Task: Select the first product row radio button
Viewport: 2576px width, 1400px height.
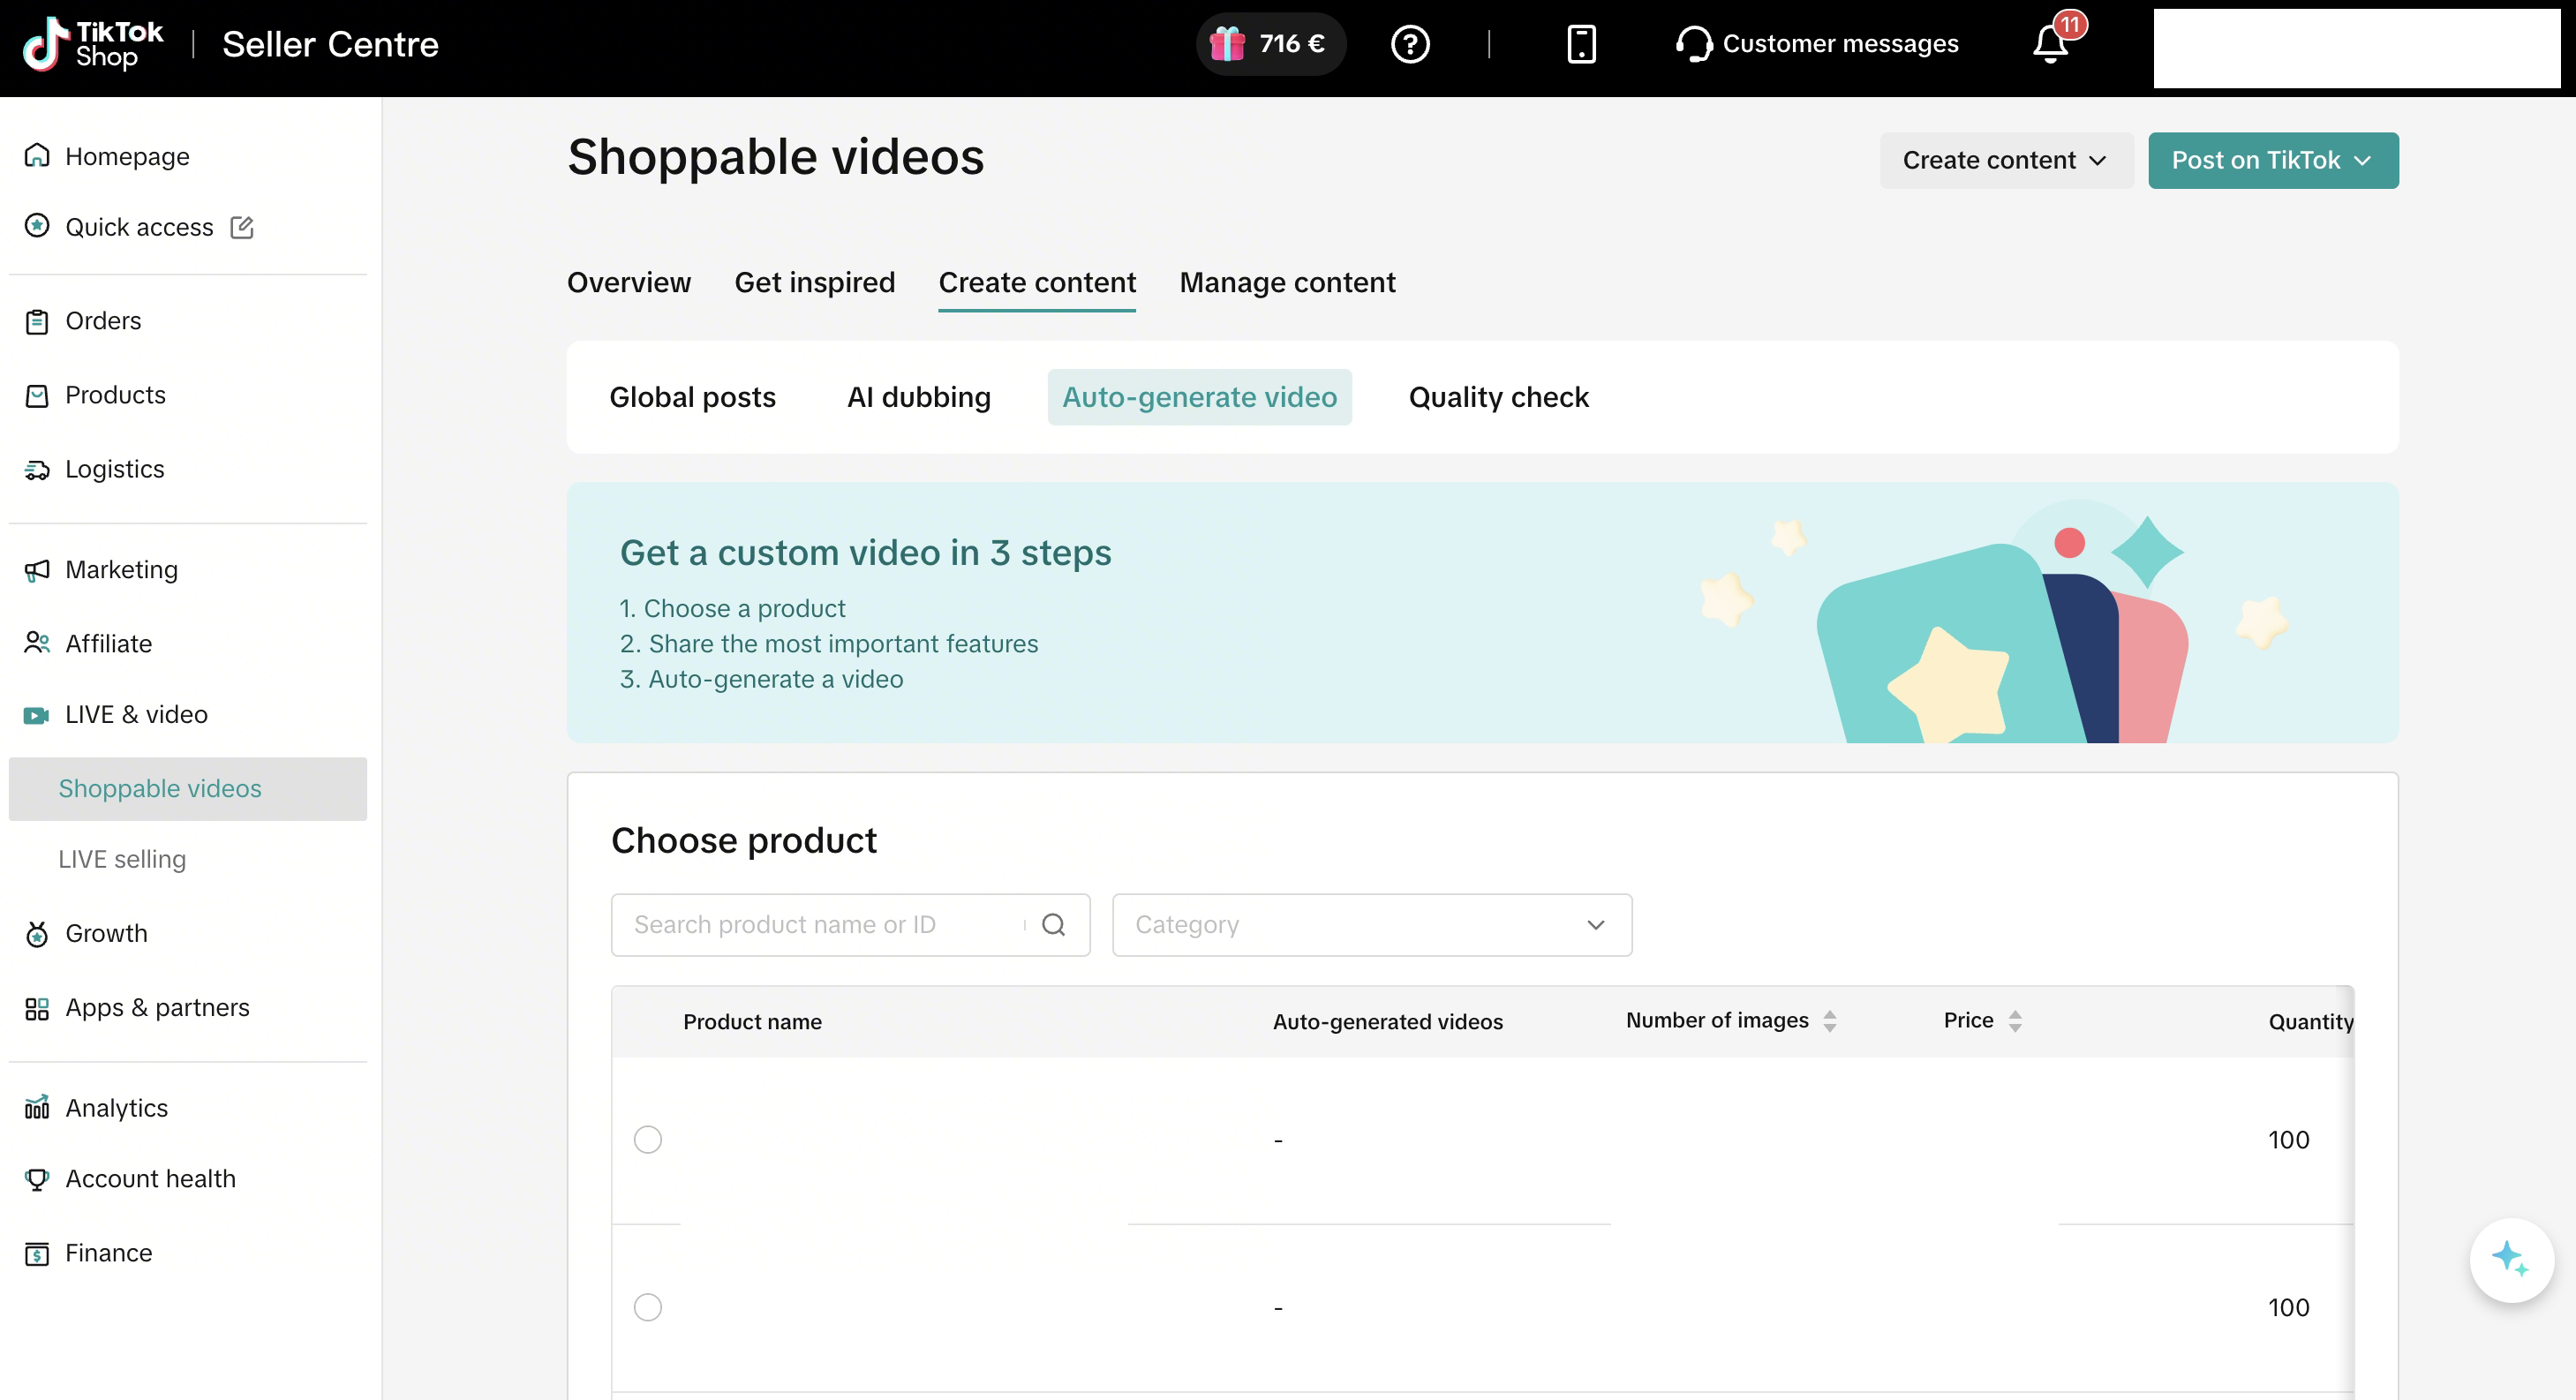Action: pos(648,1139)
